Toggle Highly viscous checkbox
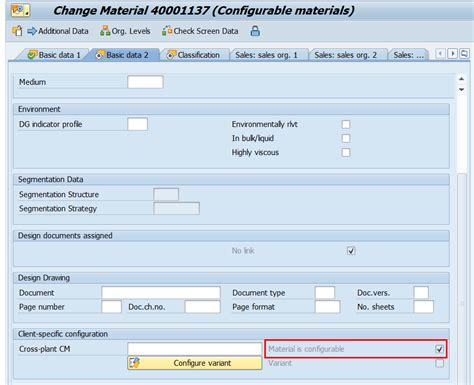 tap(346, 153)
